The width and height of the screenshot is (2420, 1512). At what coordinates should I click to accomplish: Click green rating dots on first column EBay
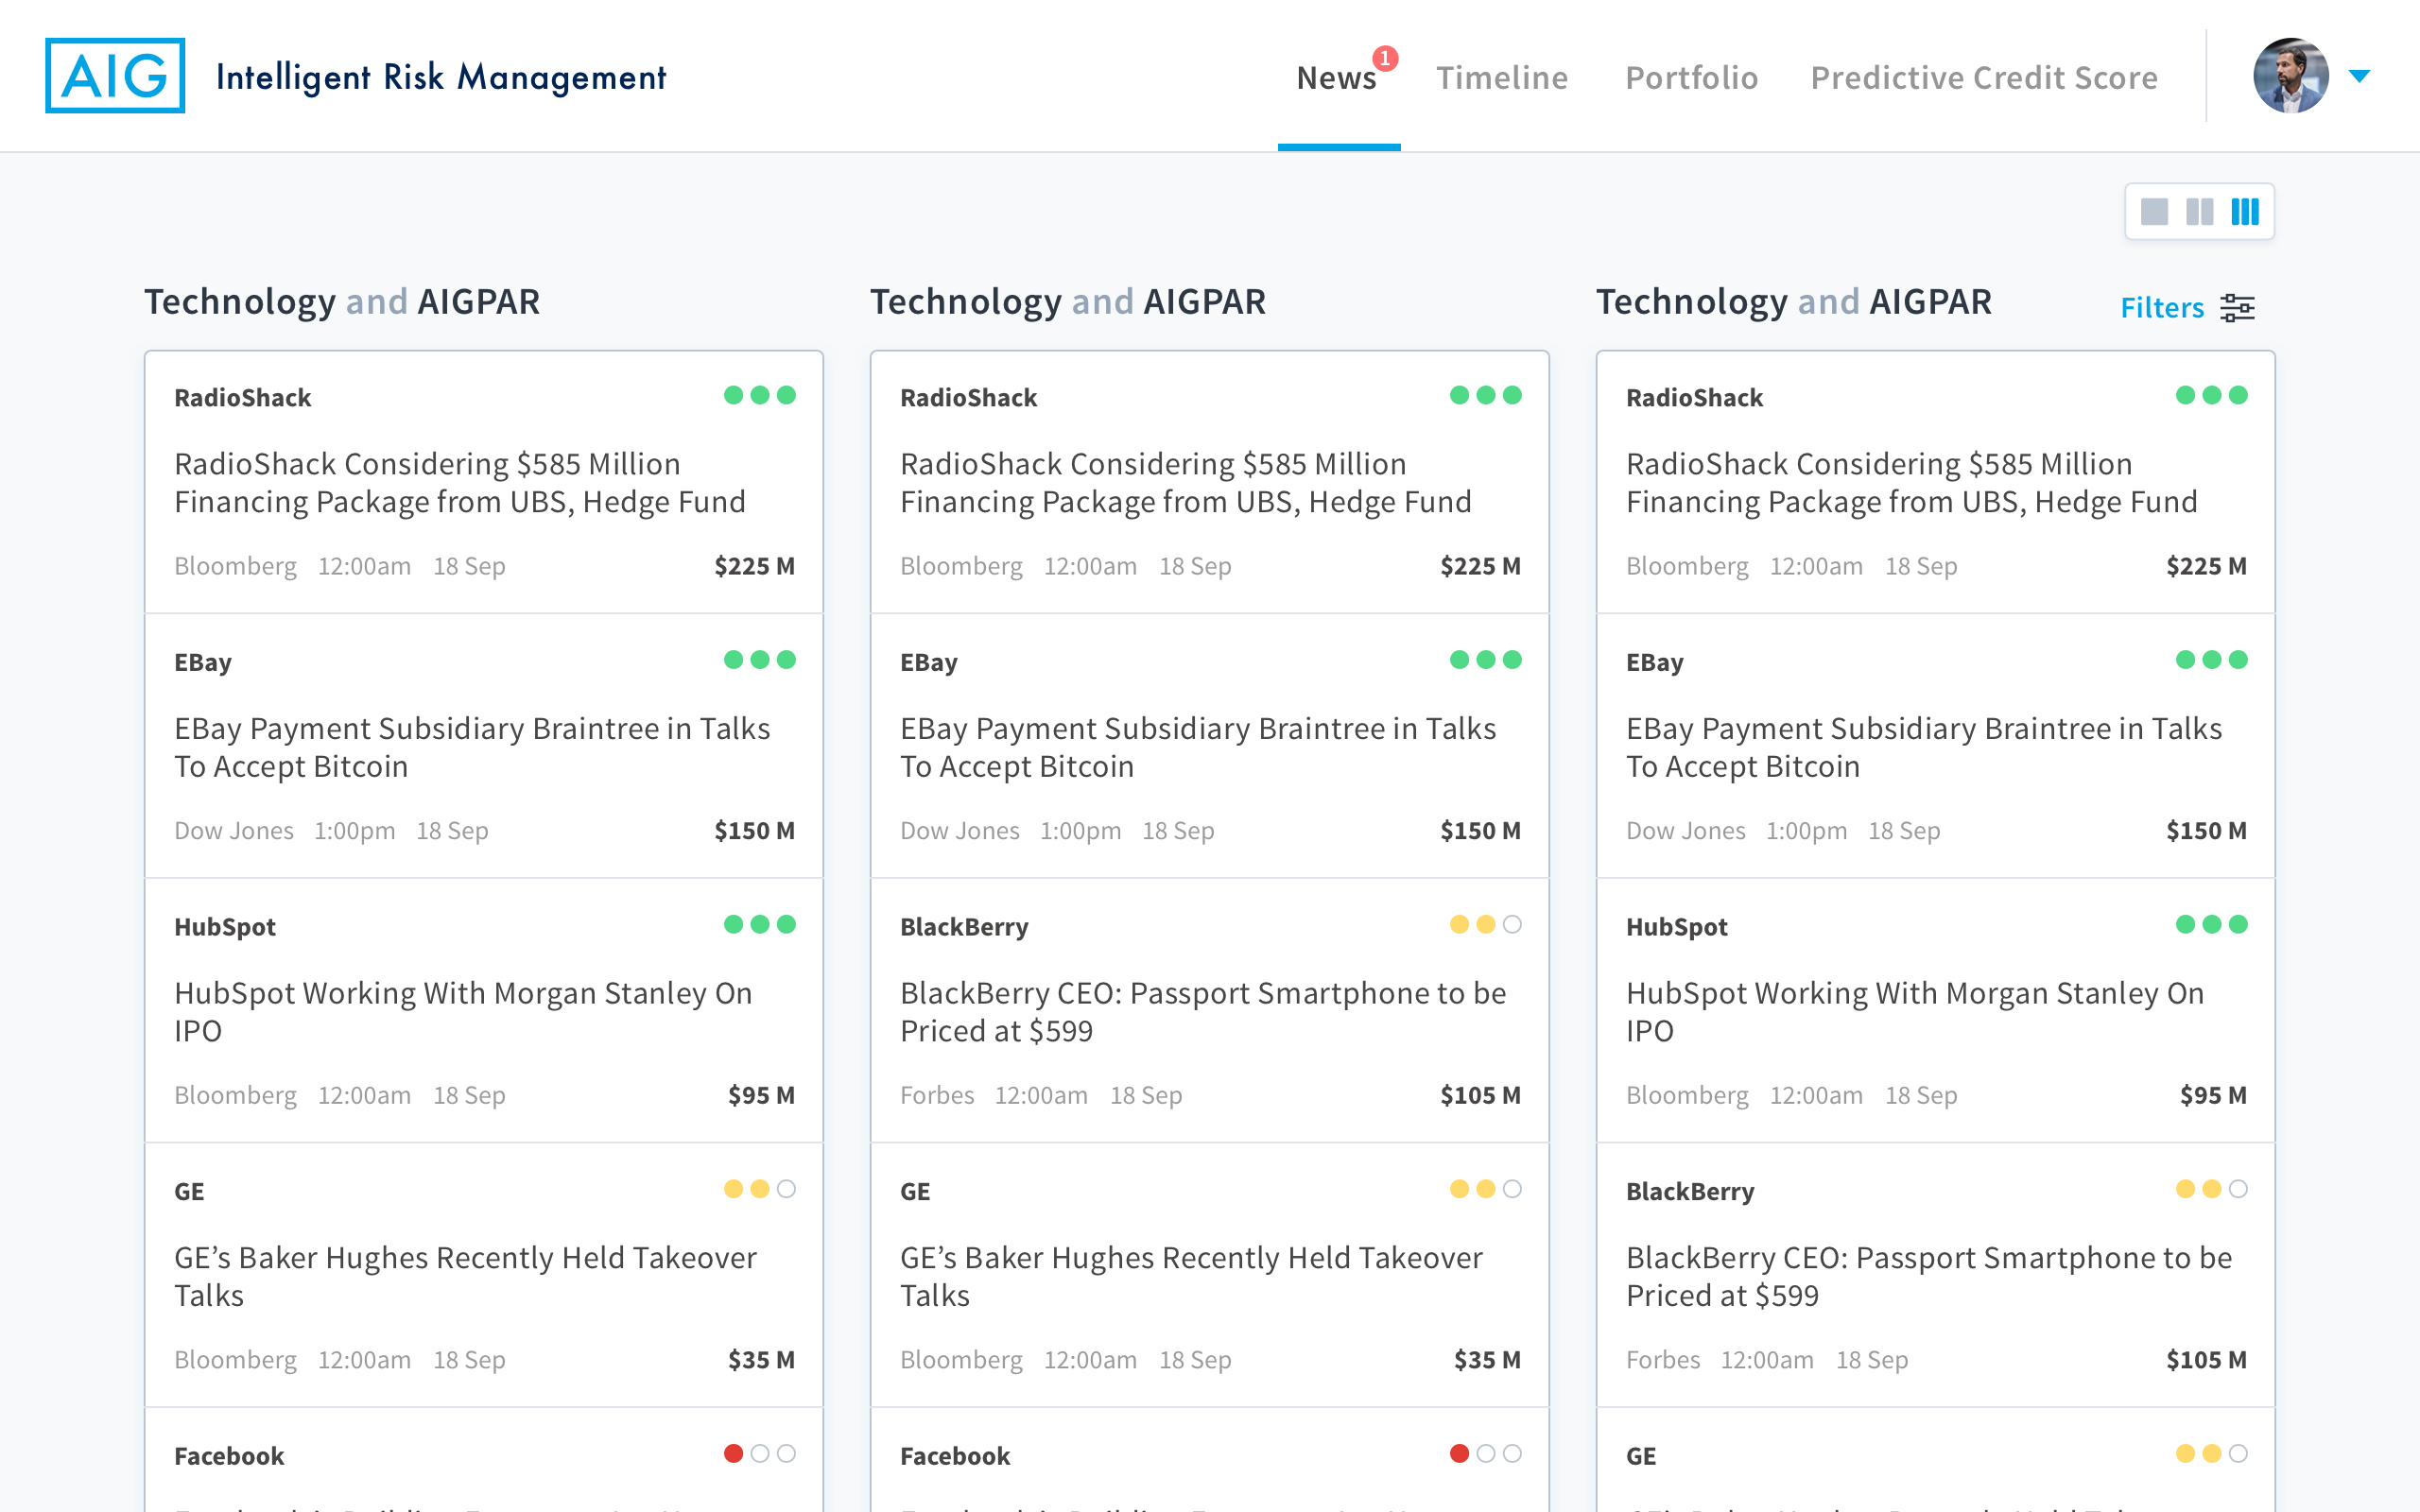tap(760, 660)
